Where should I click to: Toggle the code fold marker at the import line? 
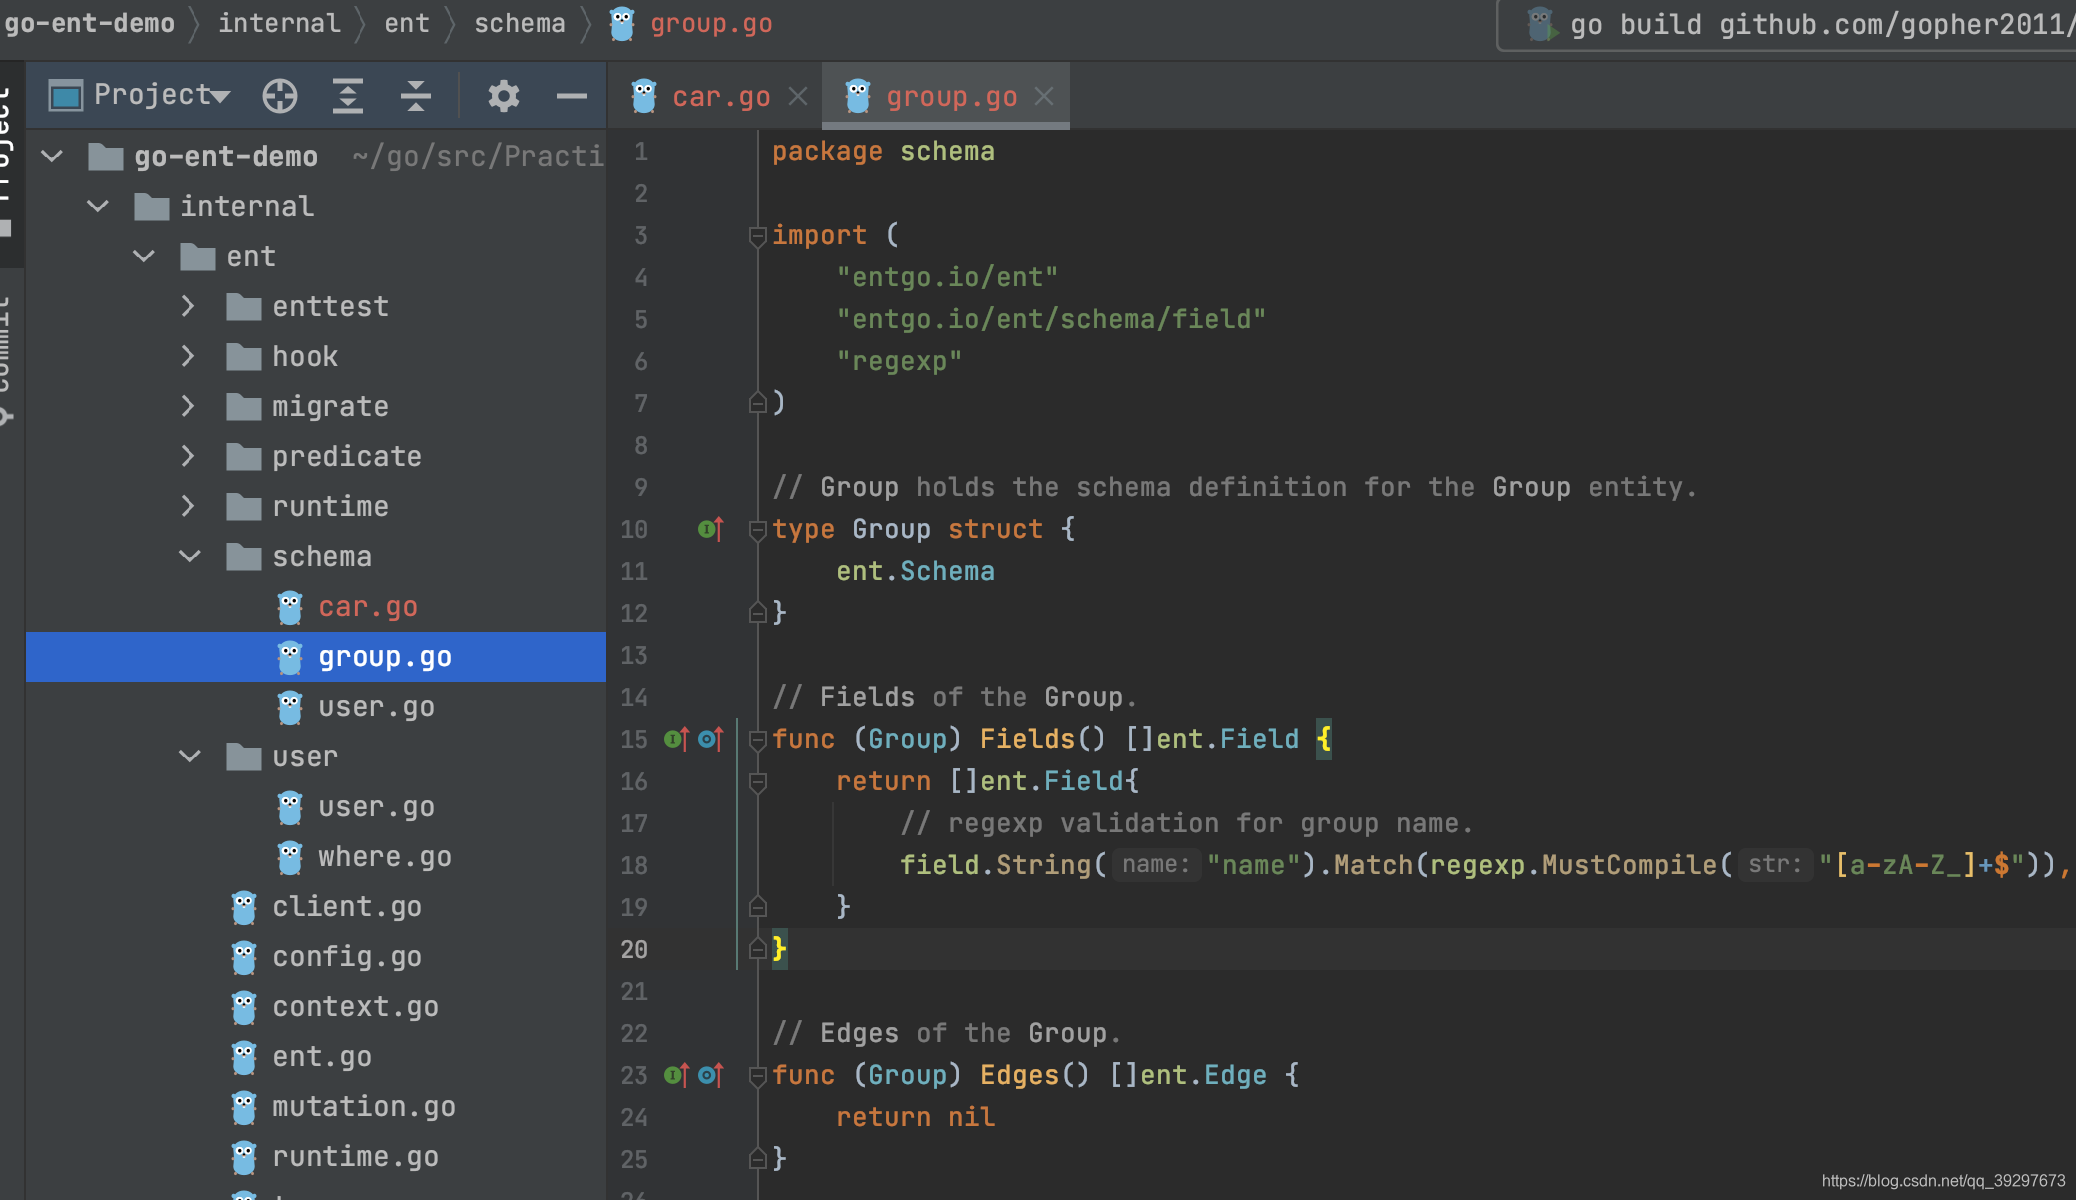[757, 236]
